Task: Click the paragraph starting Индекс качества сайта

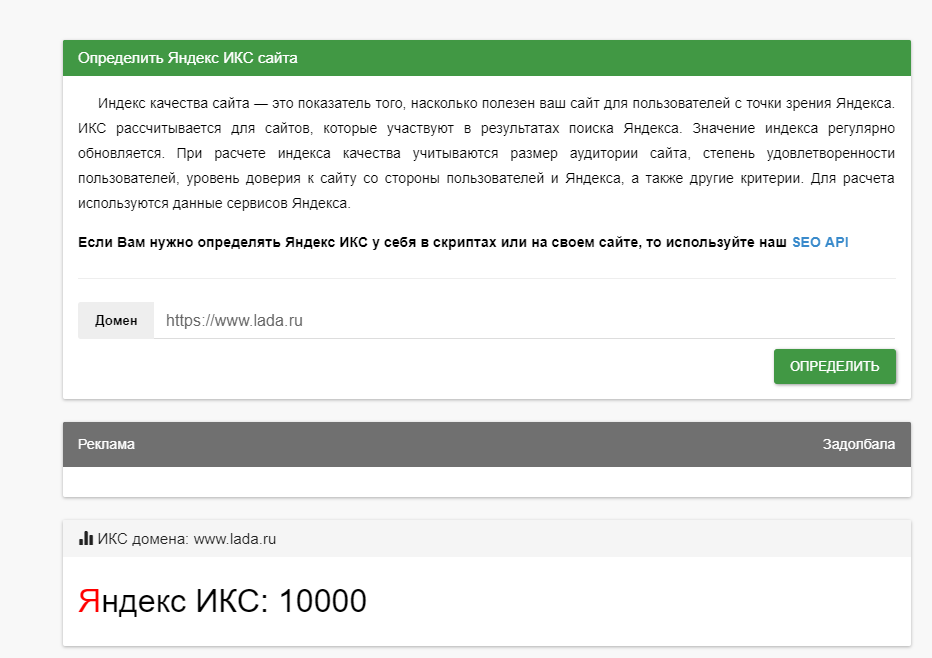Action: [486, 153]
